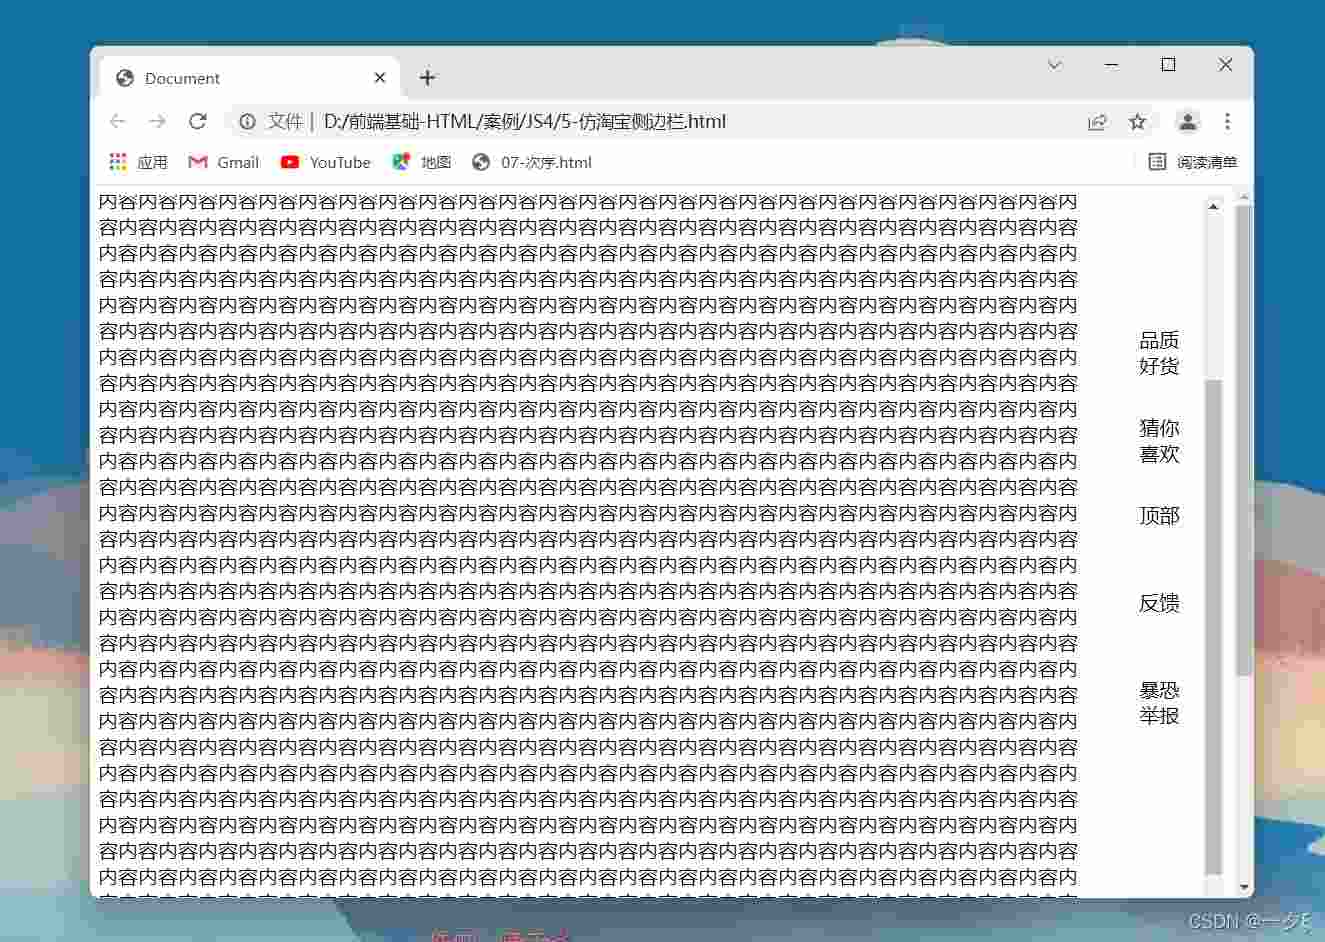1325x942 pixels.
Task: Jump to 猜你喜欢 section in sidebar
Action: tap(1159, 441)
